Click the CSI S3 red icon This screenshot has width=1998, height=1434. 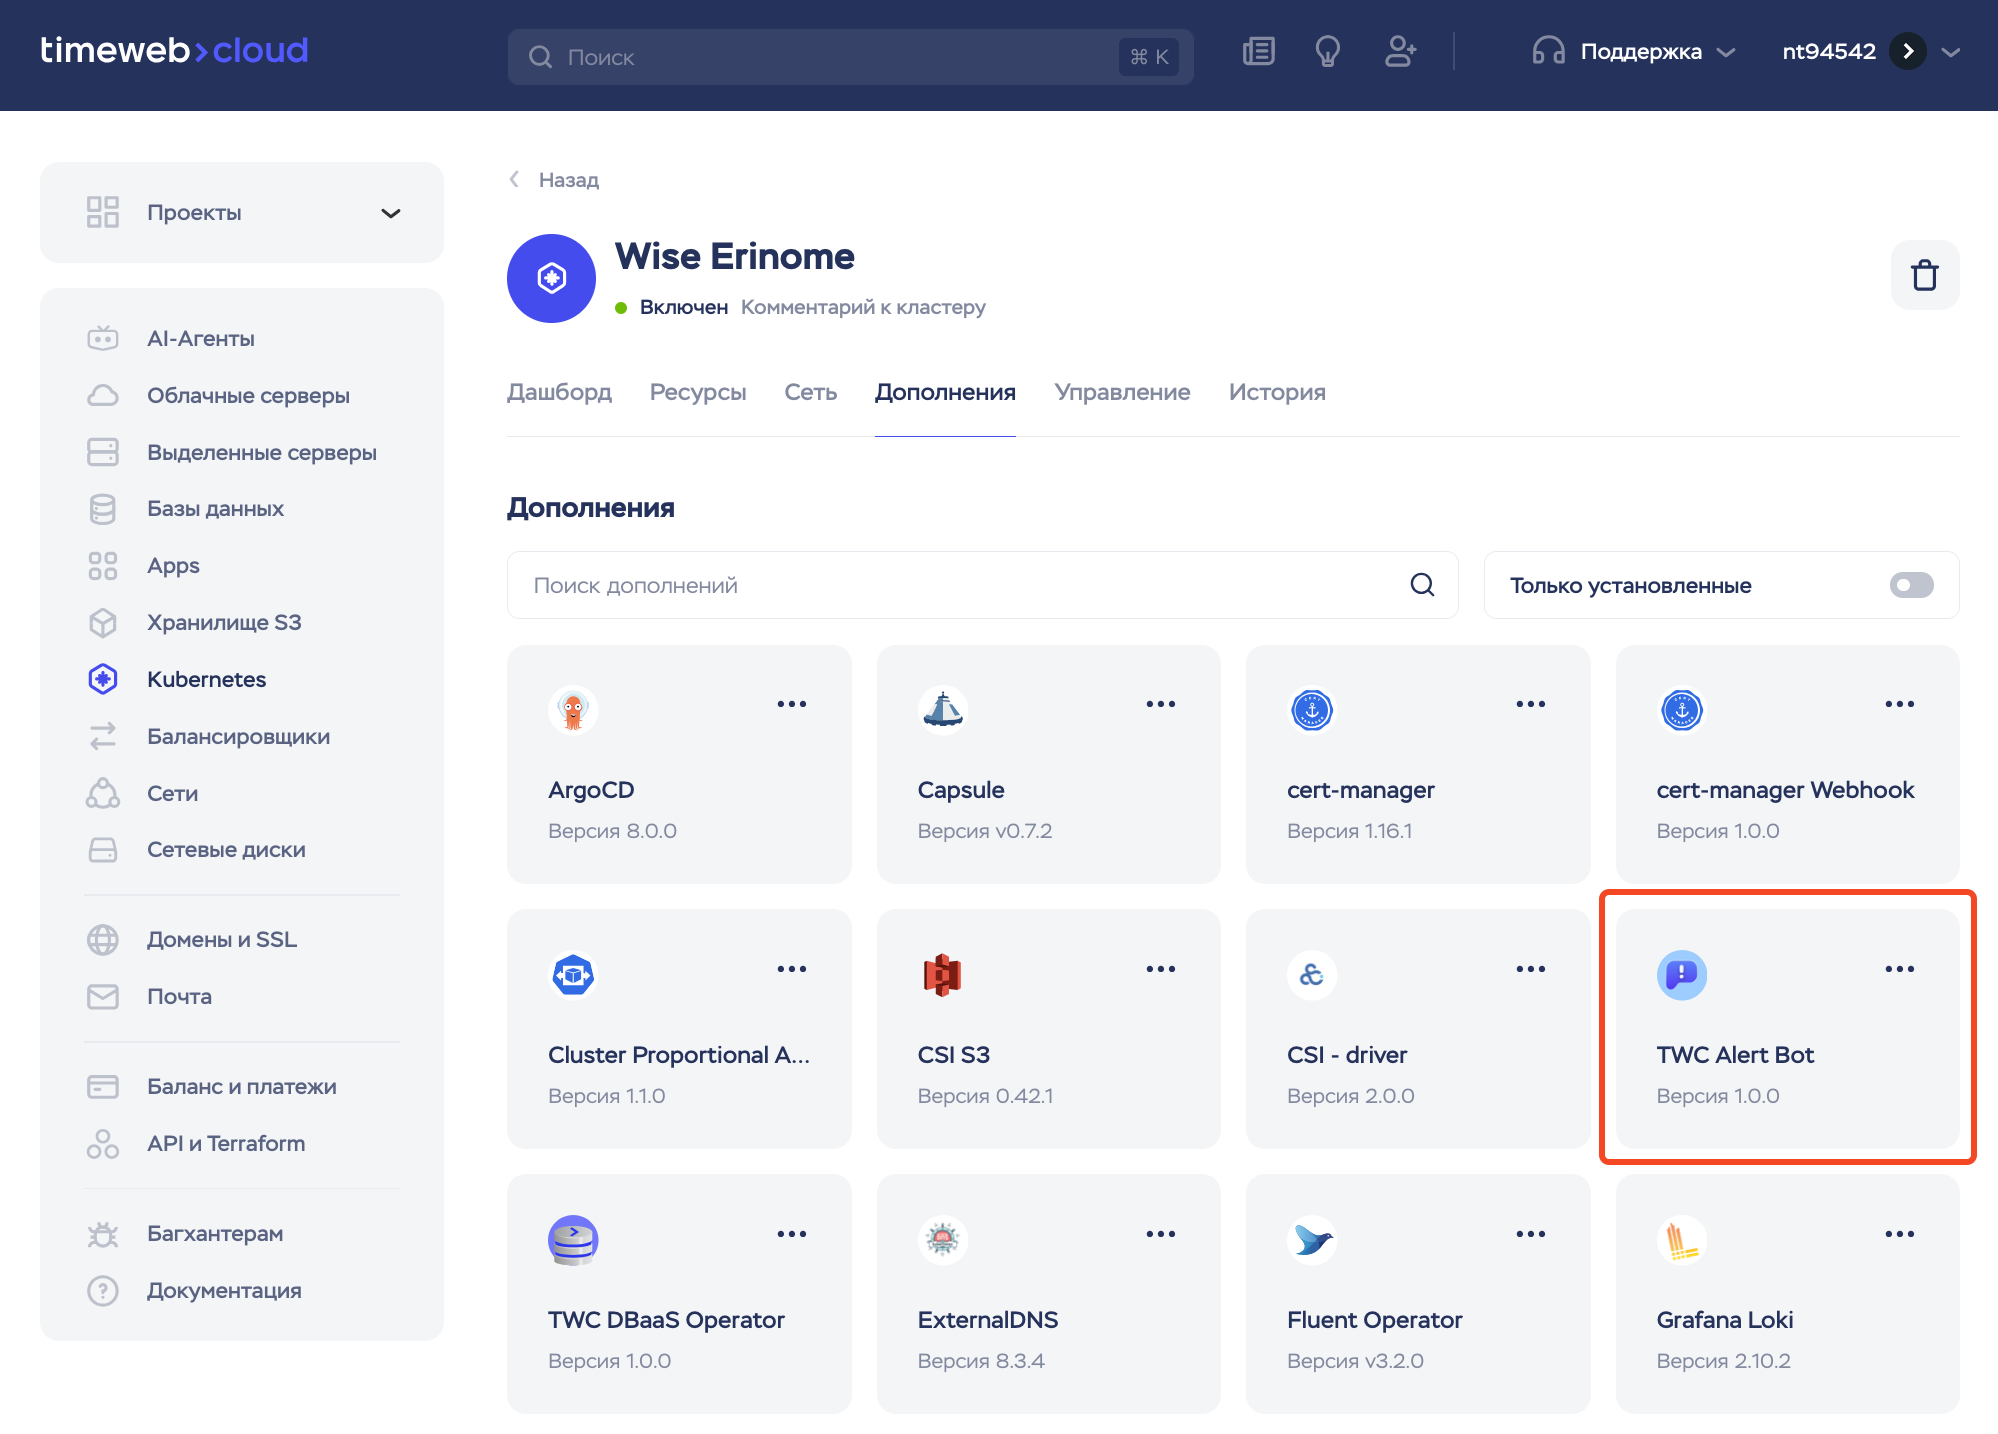click(943, 975)
